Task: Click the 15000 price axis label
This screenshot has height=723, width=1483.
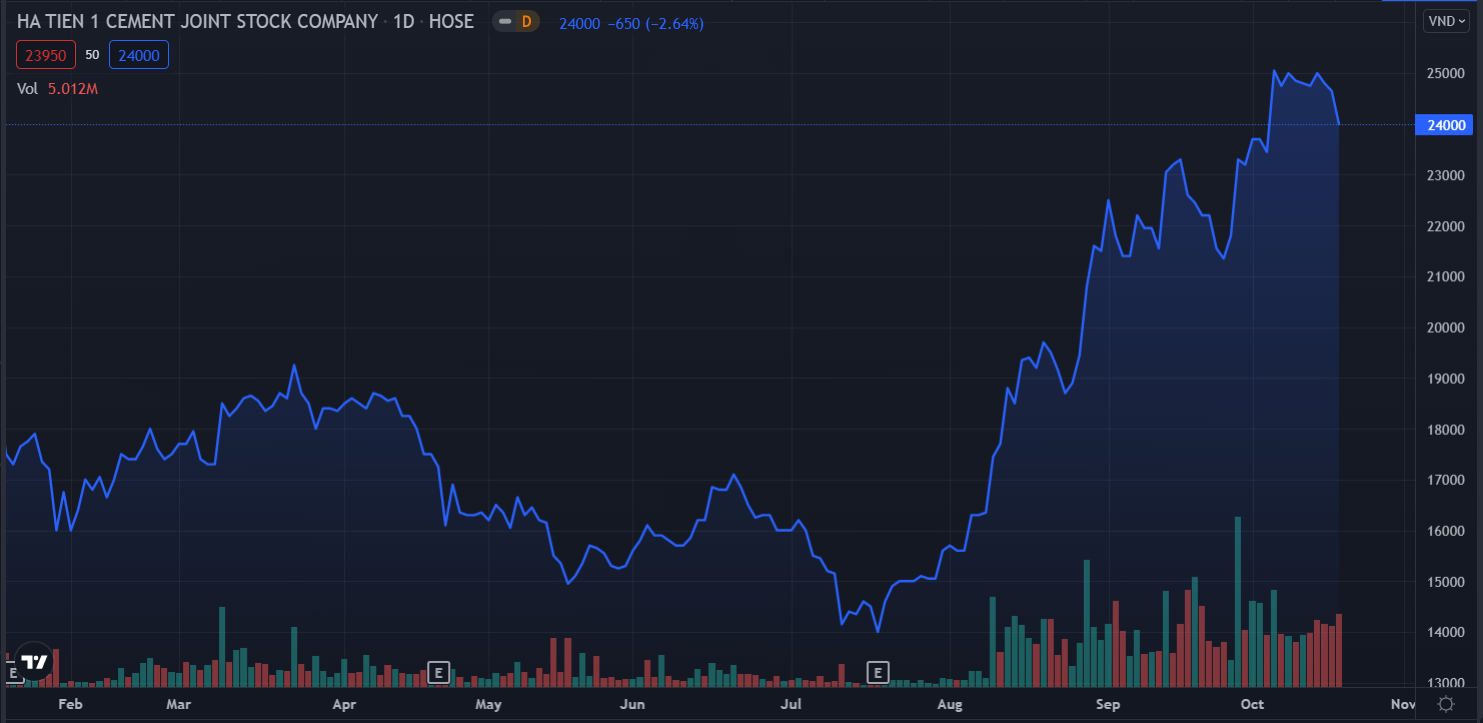Action: tap(1446, 582)
